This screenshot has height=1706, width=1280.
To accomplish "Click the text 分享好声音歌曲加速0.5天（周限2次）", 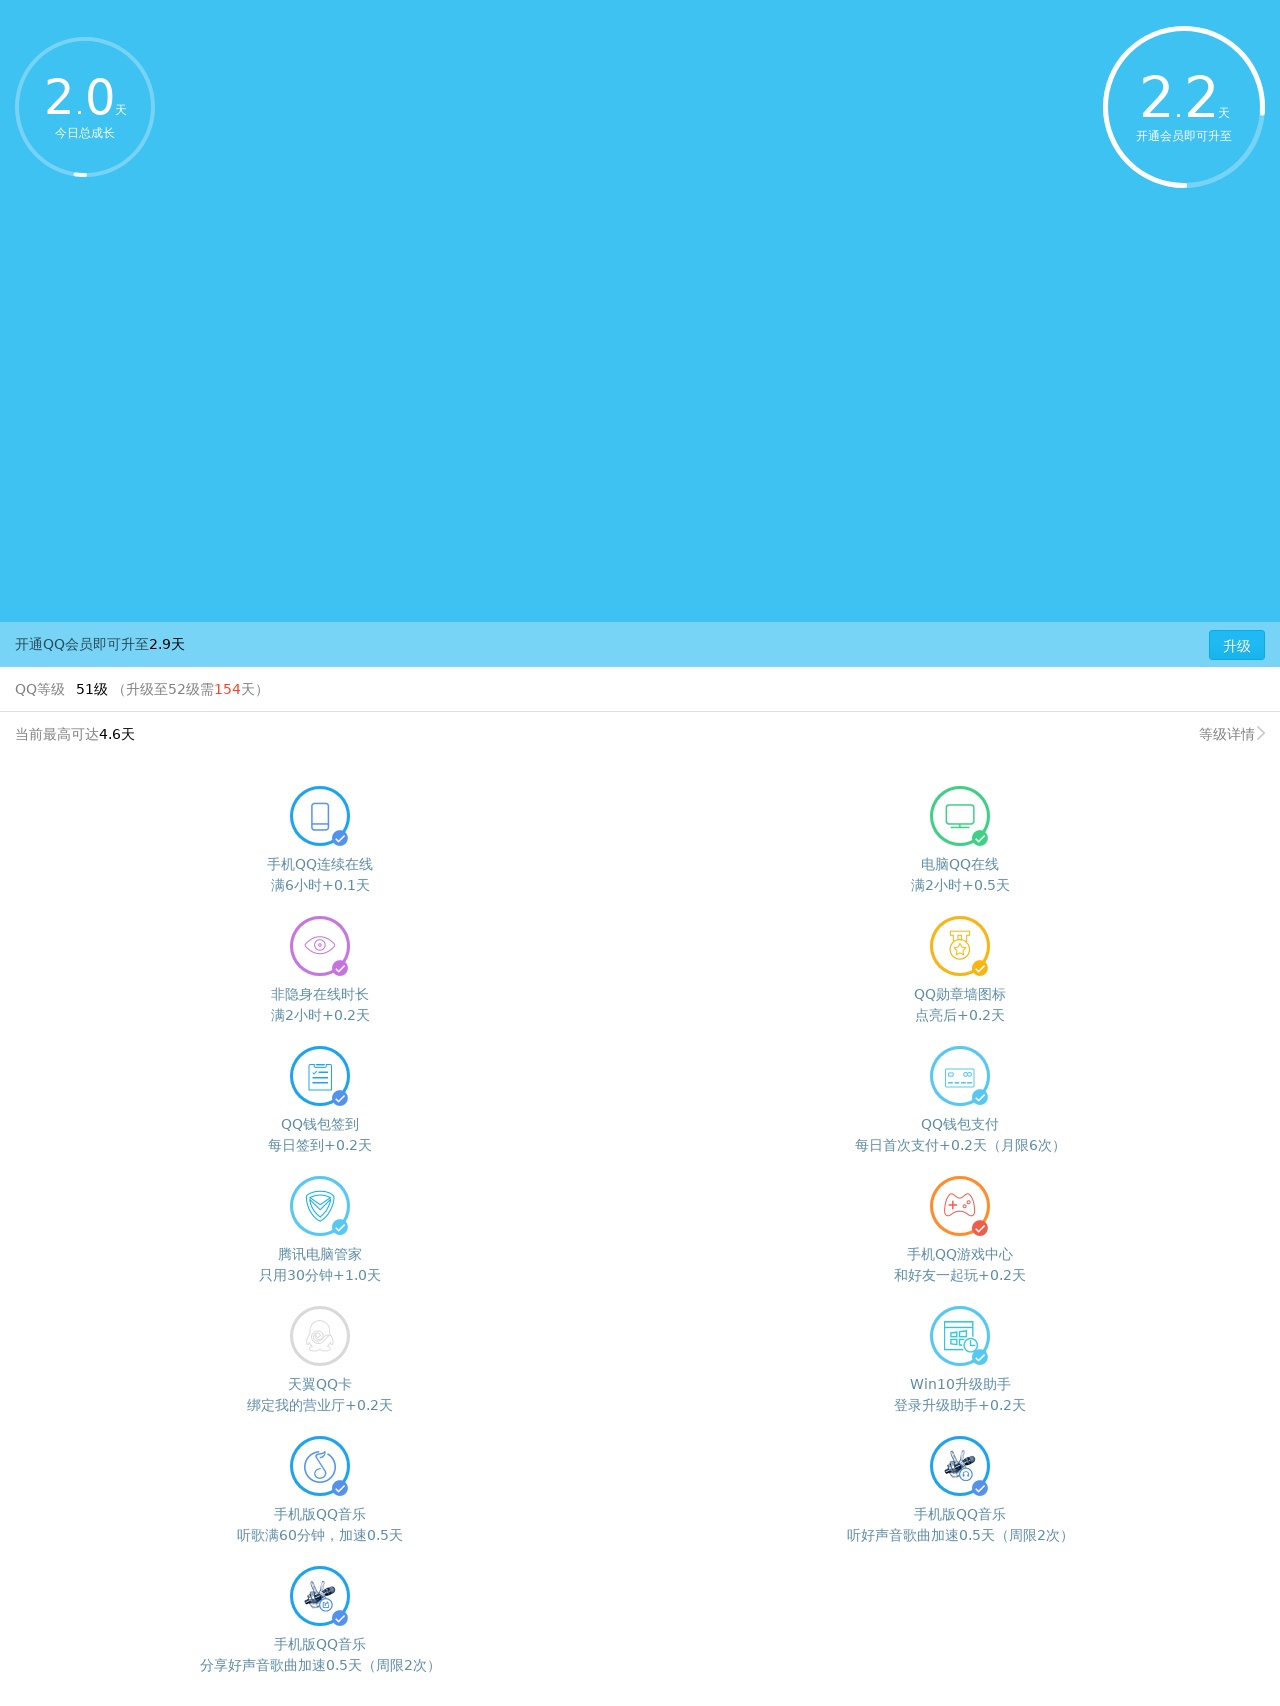I will pyautogui.click(x=320, y=1665).
